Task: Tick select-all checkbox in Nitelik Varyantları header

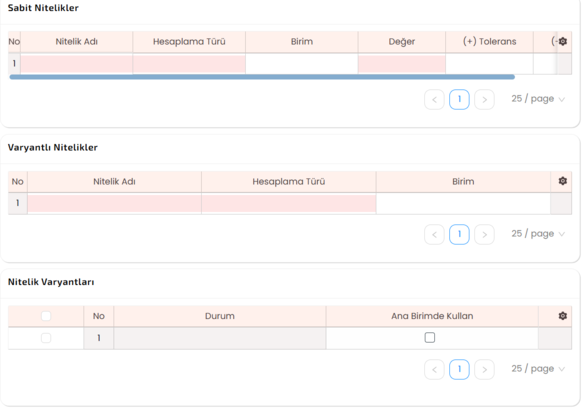Action: [46, 316]
